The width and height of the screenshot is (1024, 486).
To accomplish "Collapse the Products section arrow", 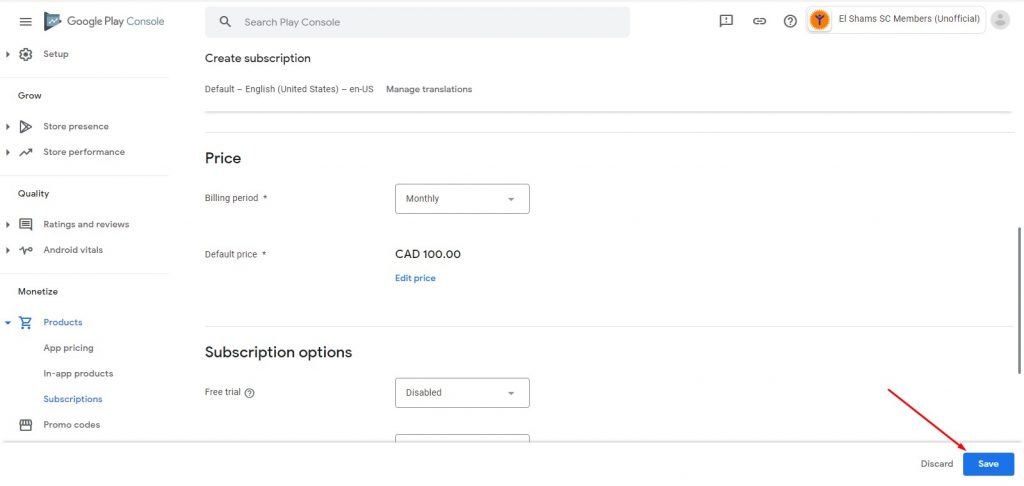I will 8,323.
